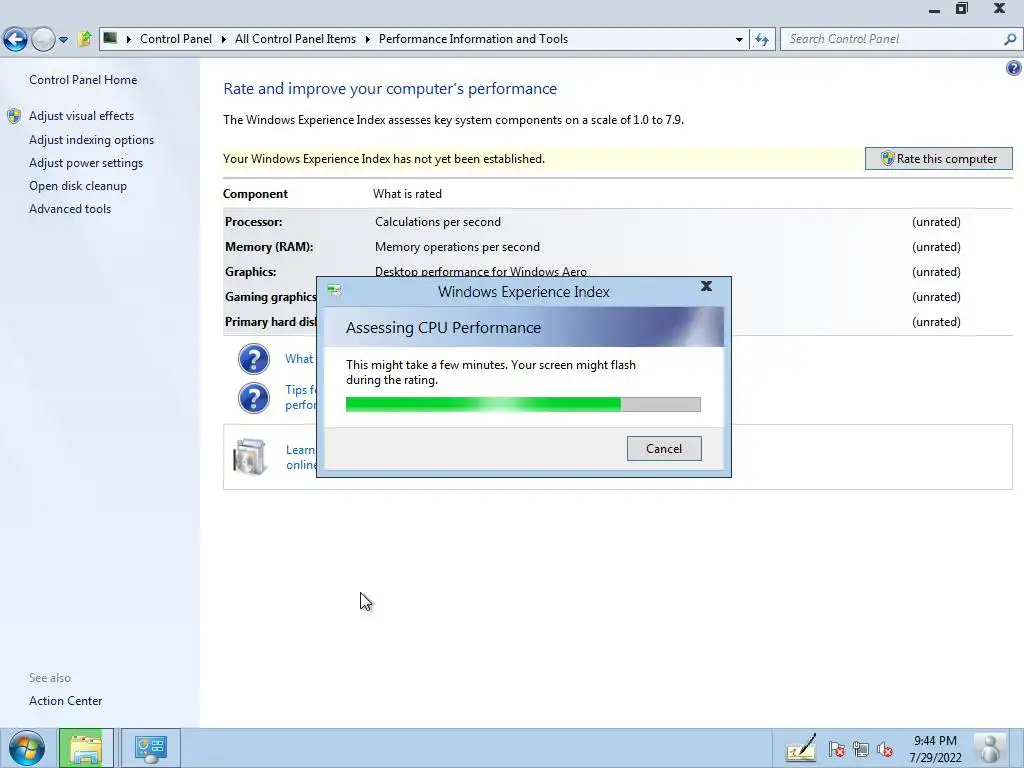Click the second question mark icon by Tips
This screenshot has height=768, width=1024.
point(253,398)
